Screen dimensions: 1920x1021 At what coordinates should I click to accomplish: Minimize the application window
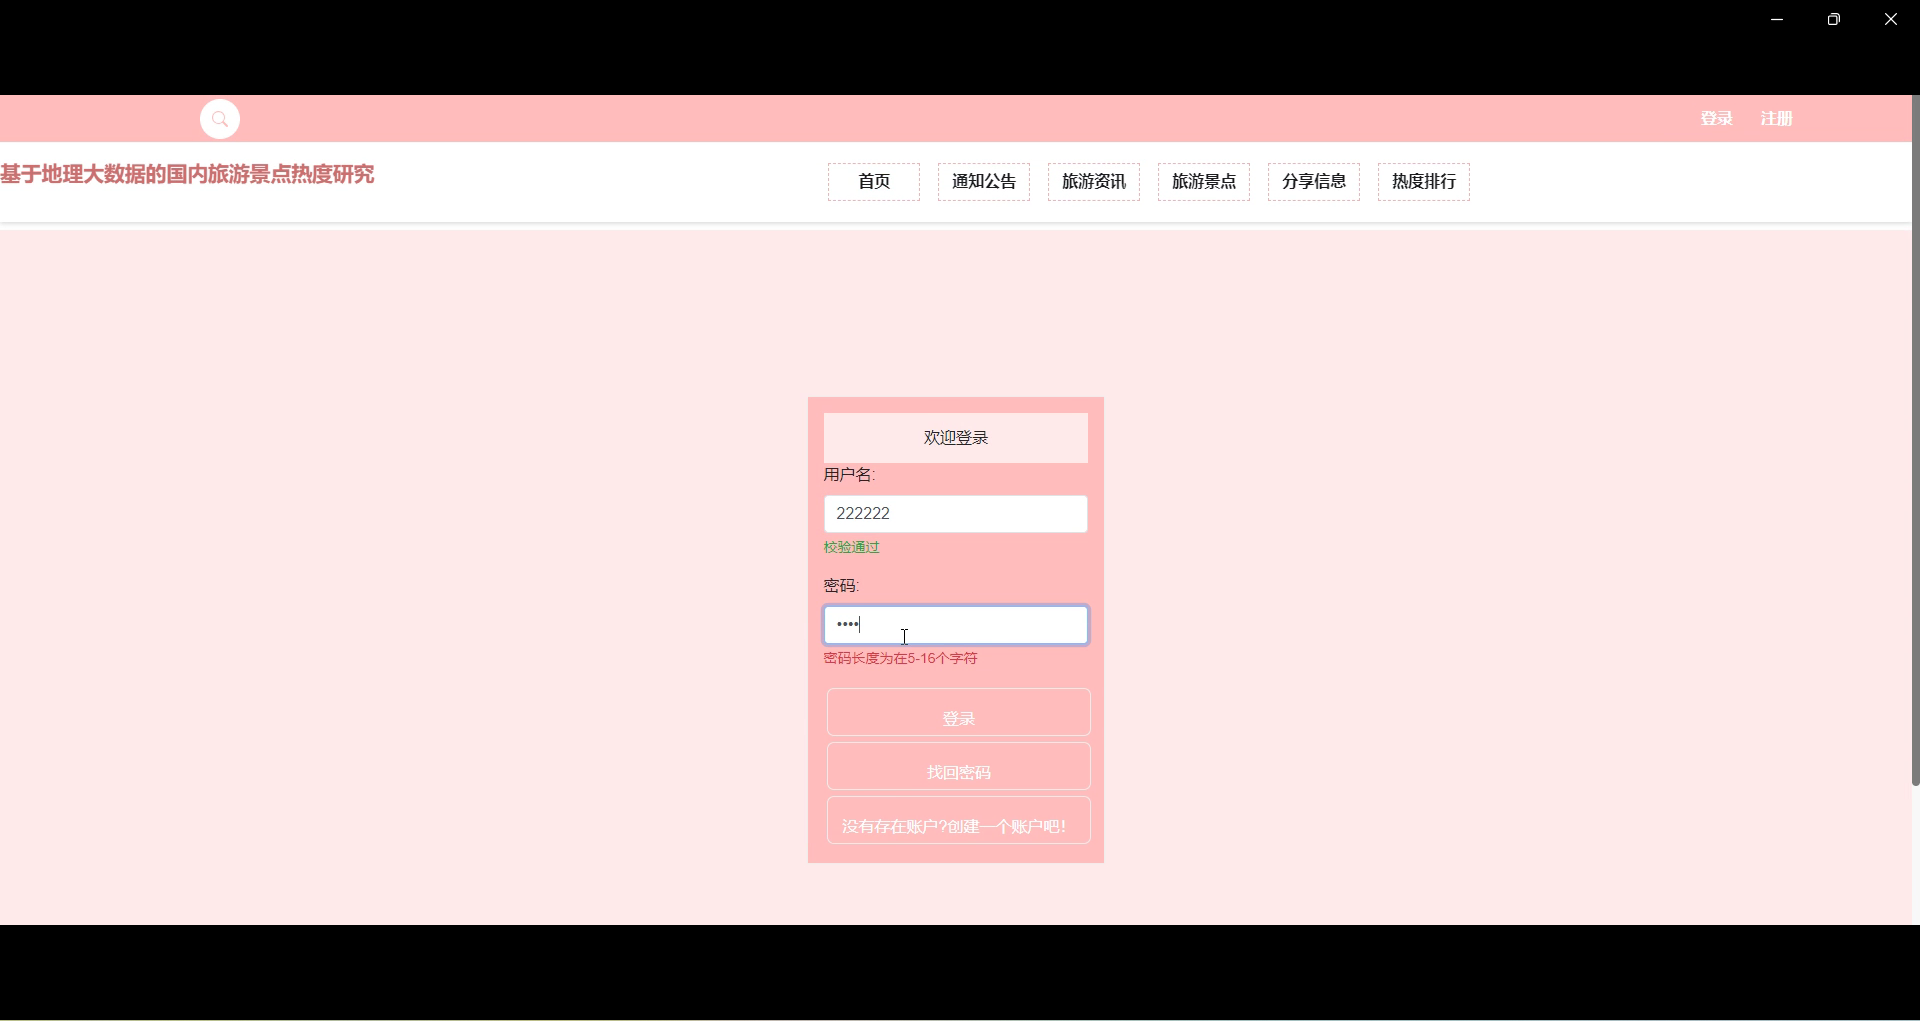coord(1777,19)
